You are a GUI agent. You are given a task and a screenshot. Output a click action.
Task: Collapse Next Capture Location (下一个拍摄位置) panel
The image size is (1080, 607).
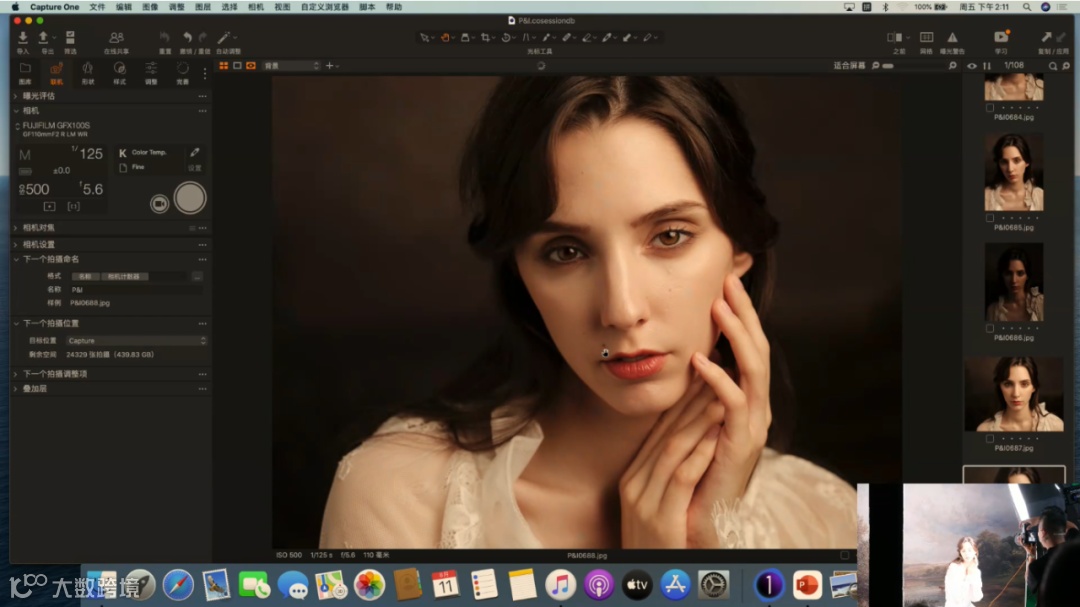16,323
